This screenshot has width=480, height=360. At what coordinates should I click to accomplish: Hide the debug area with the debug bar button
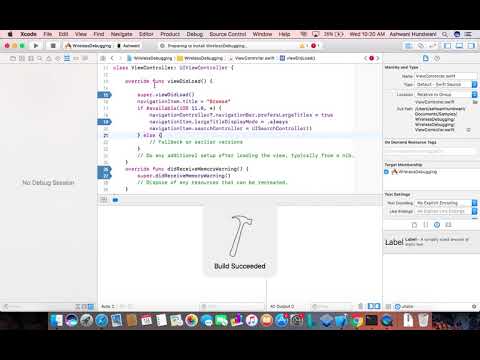click(104, 200)
